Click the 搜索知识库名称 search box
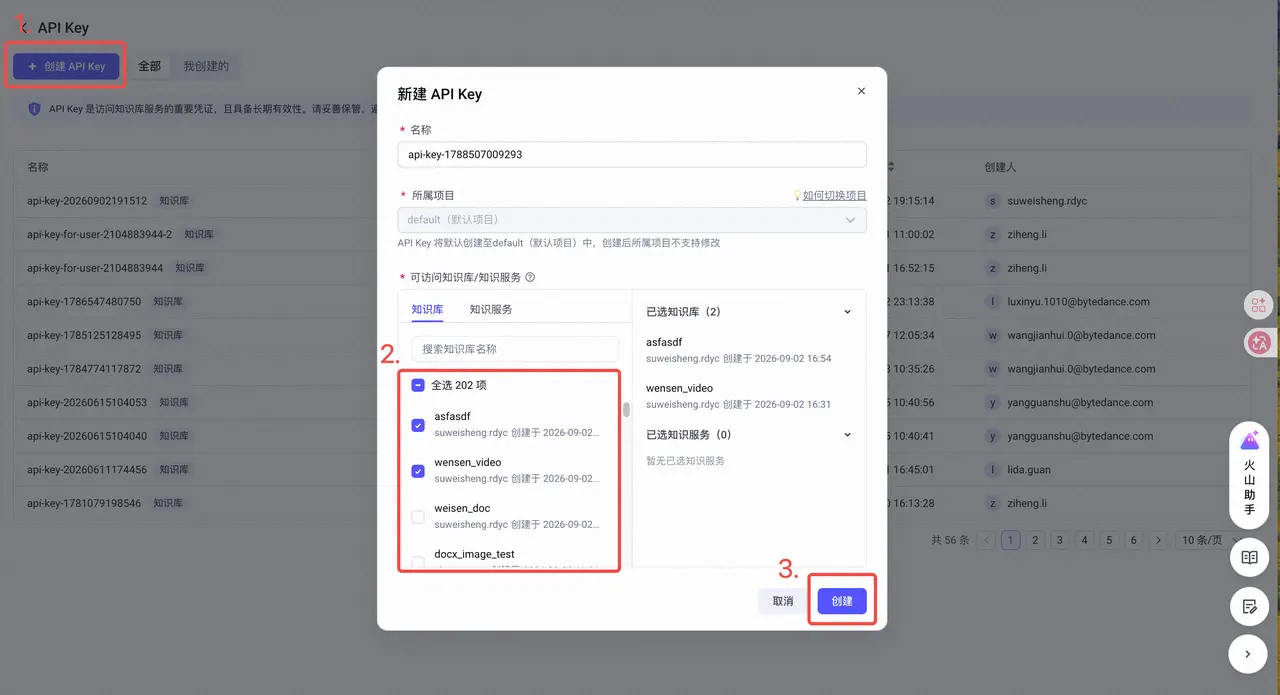1280x695 pixels. pyautogui.click(x=515, y=349)
